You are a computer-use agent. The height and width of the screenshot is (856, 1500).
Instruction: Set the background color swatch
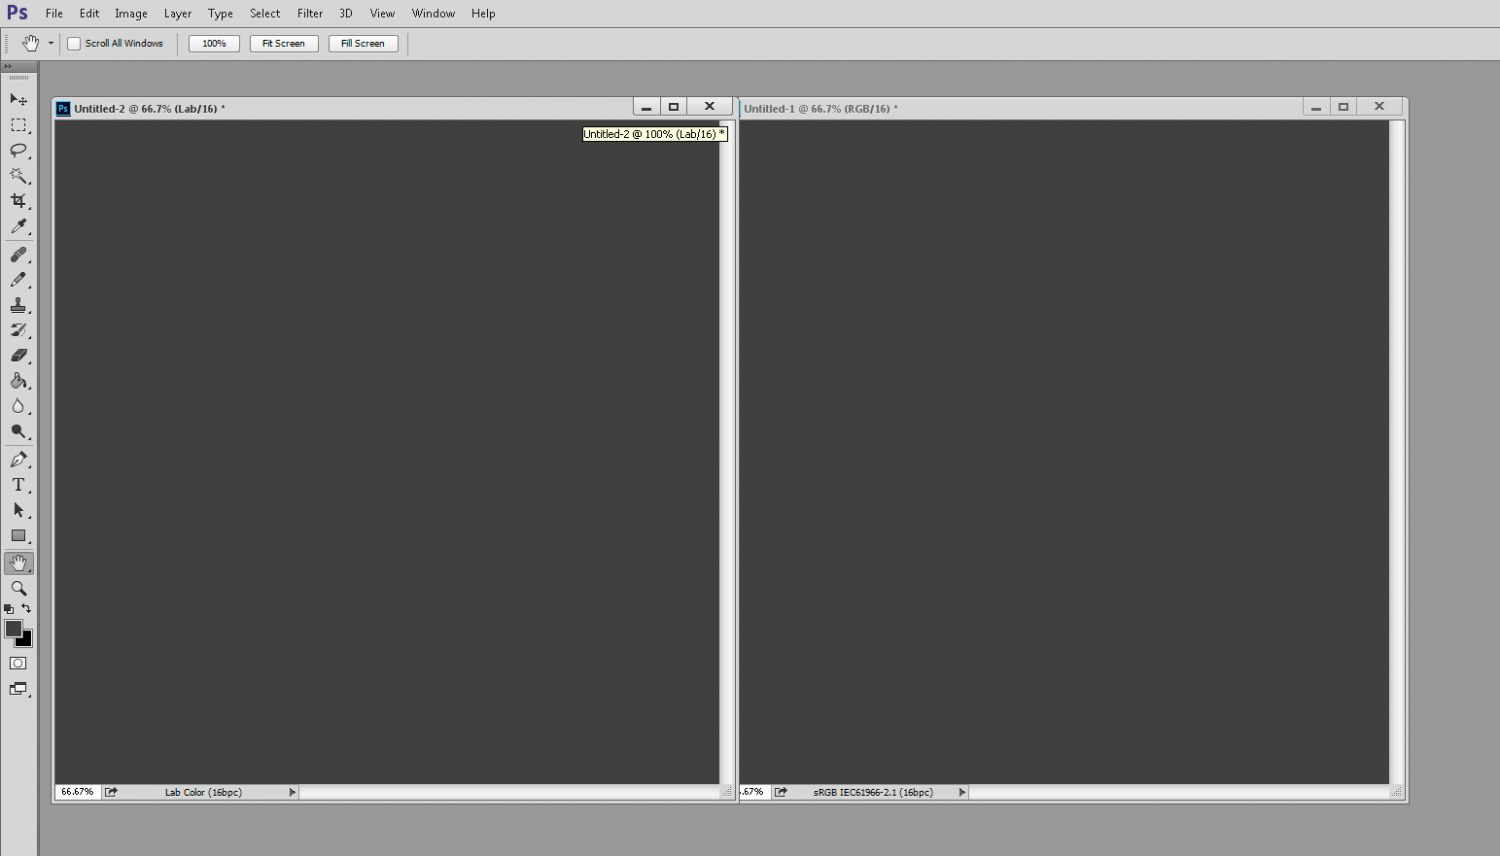click(26, 641)
